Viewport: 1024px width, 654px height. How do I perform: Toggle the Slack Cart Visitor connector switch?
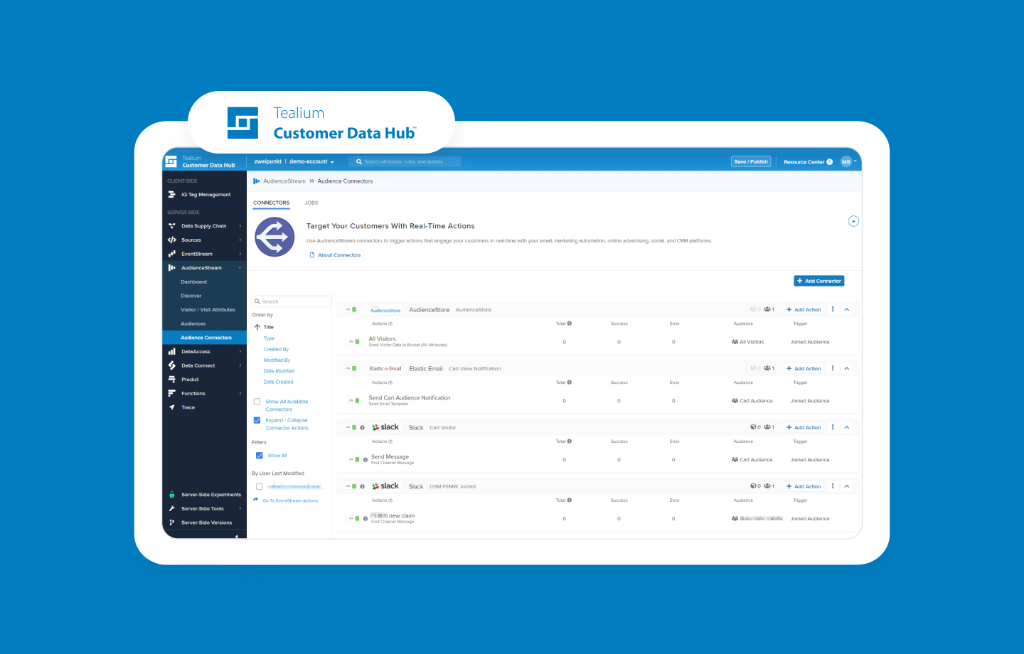pos(352,427)
